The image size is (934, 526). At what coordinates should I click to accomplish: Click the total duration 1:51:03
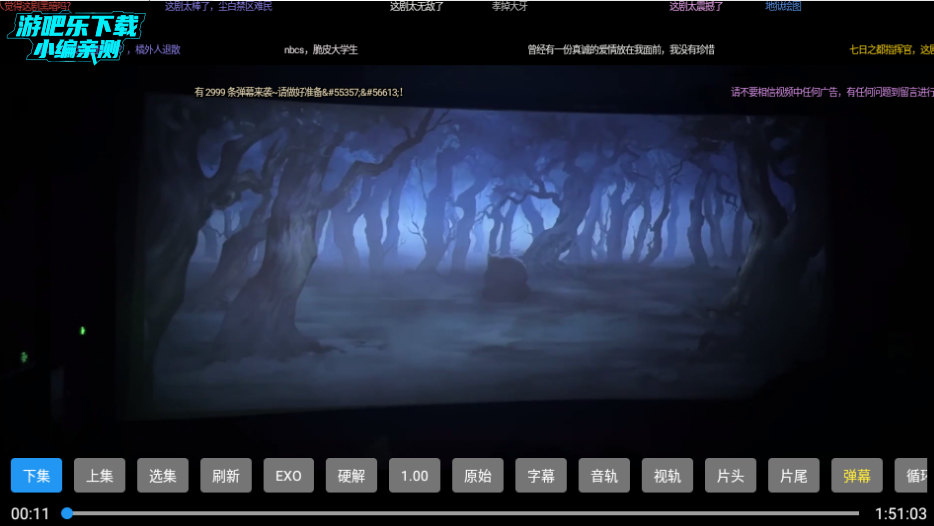pyautogui.click(x=900, y=513)
